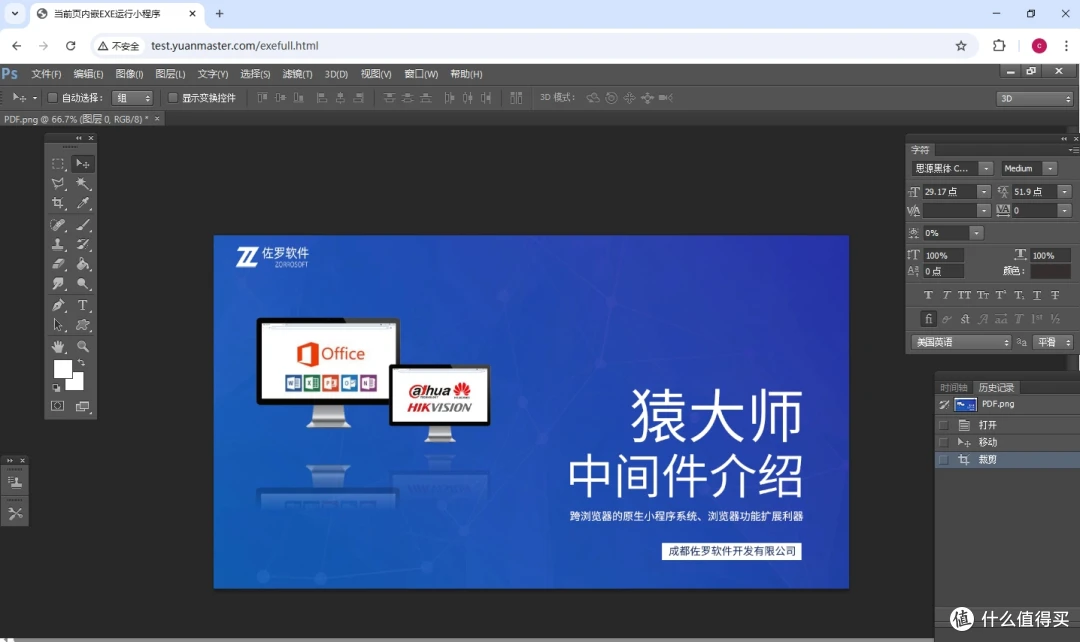This screenshot has height=642, width=1080.
Task: Select the History Brush tool
Action: click(83, 245)
